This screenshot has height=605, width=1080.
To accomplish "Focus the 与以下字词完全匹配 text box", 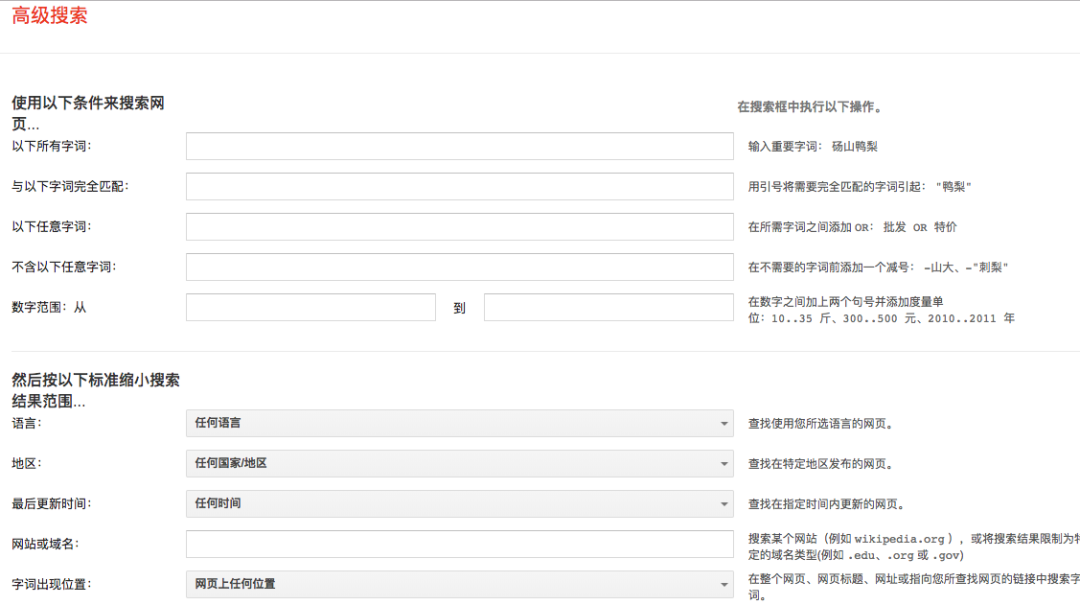I will click(x=459, y=186).
